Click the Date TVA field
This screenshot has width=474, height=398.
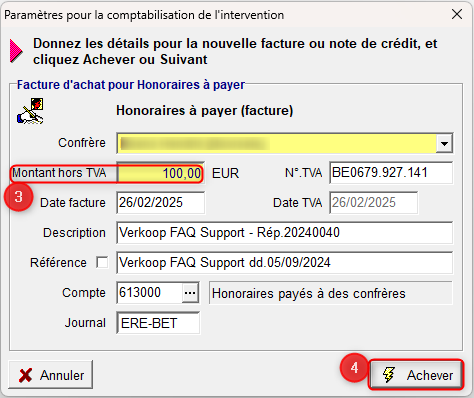click(373, 202)
